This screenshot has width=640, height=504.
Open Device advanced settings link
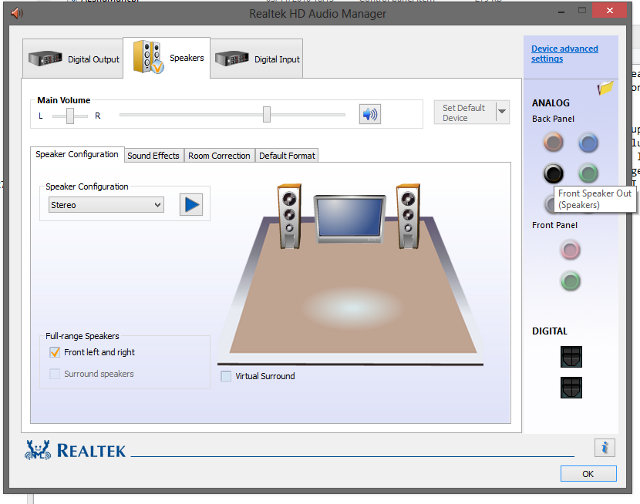[x=564, y=53]
